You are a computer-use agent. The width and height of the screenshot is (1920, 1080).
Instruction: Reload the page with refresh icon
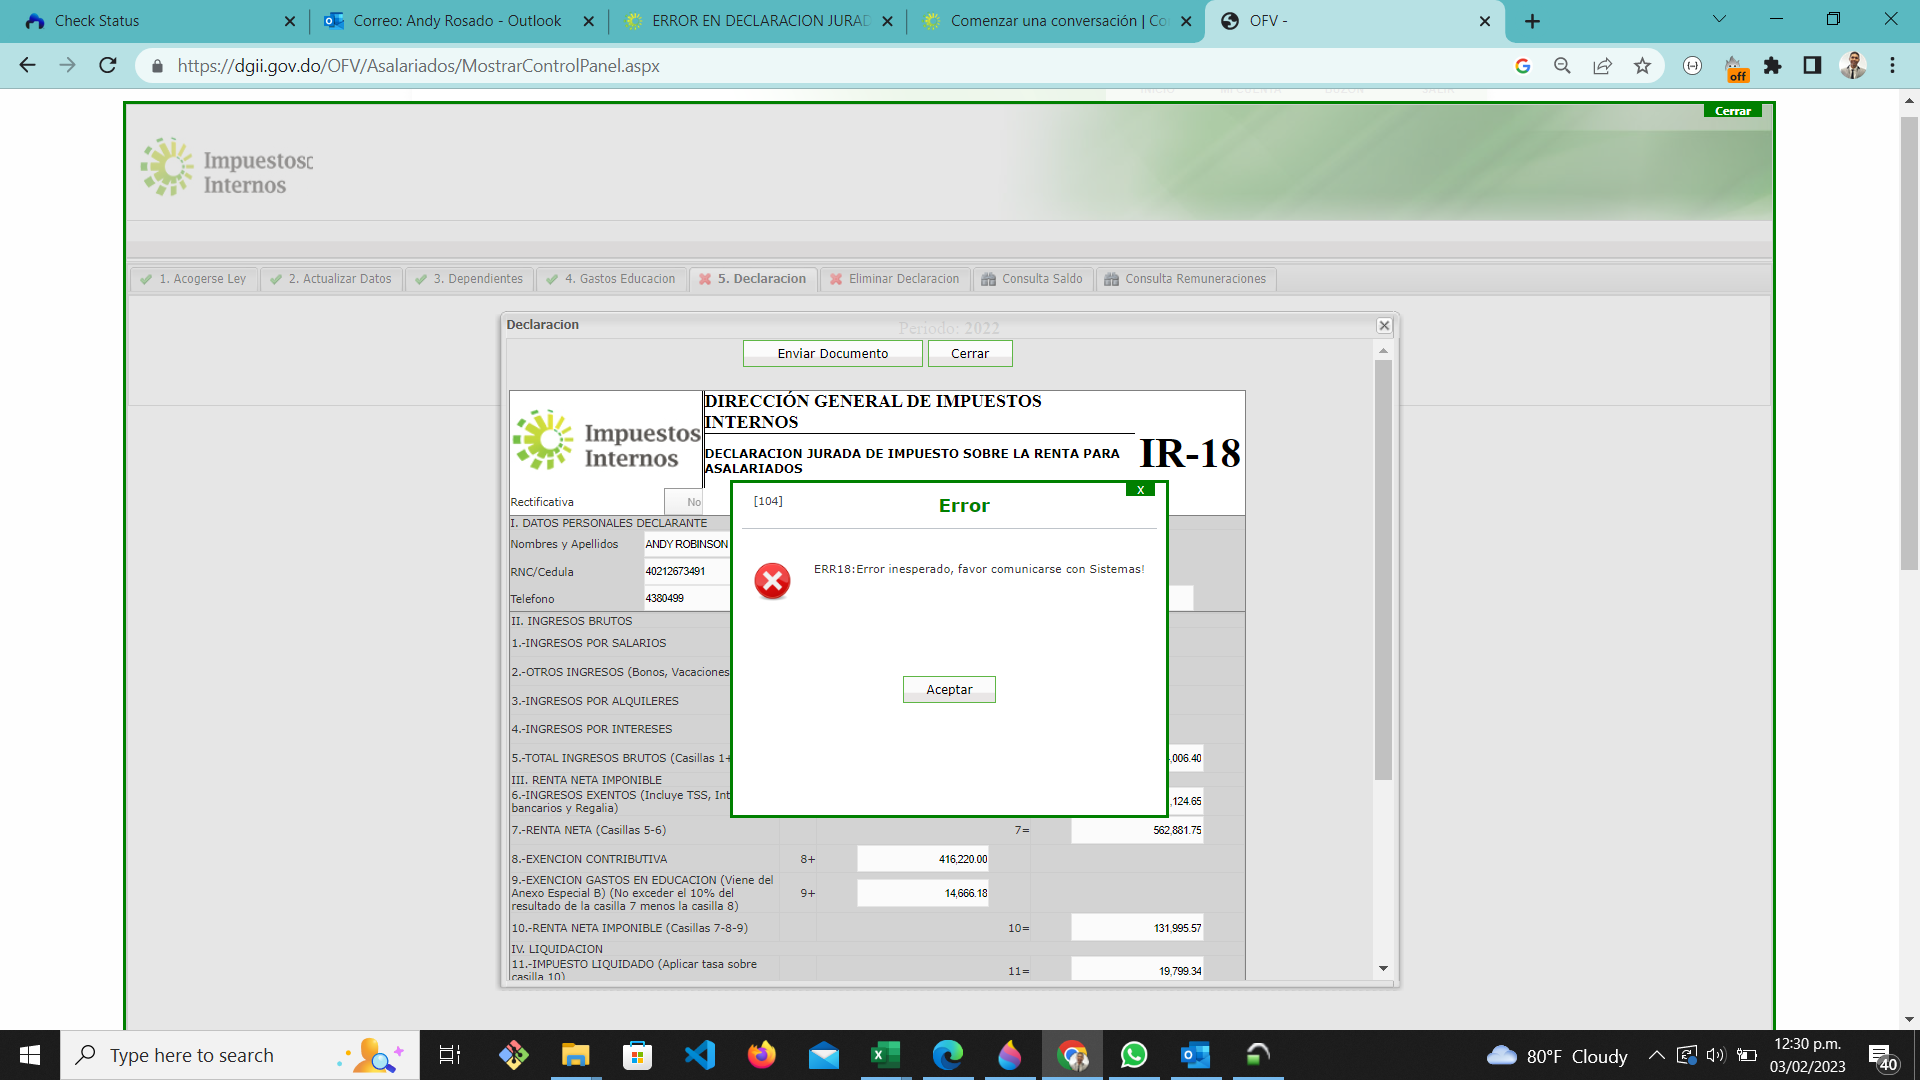tap(108, 66)
